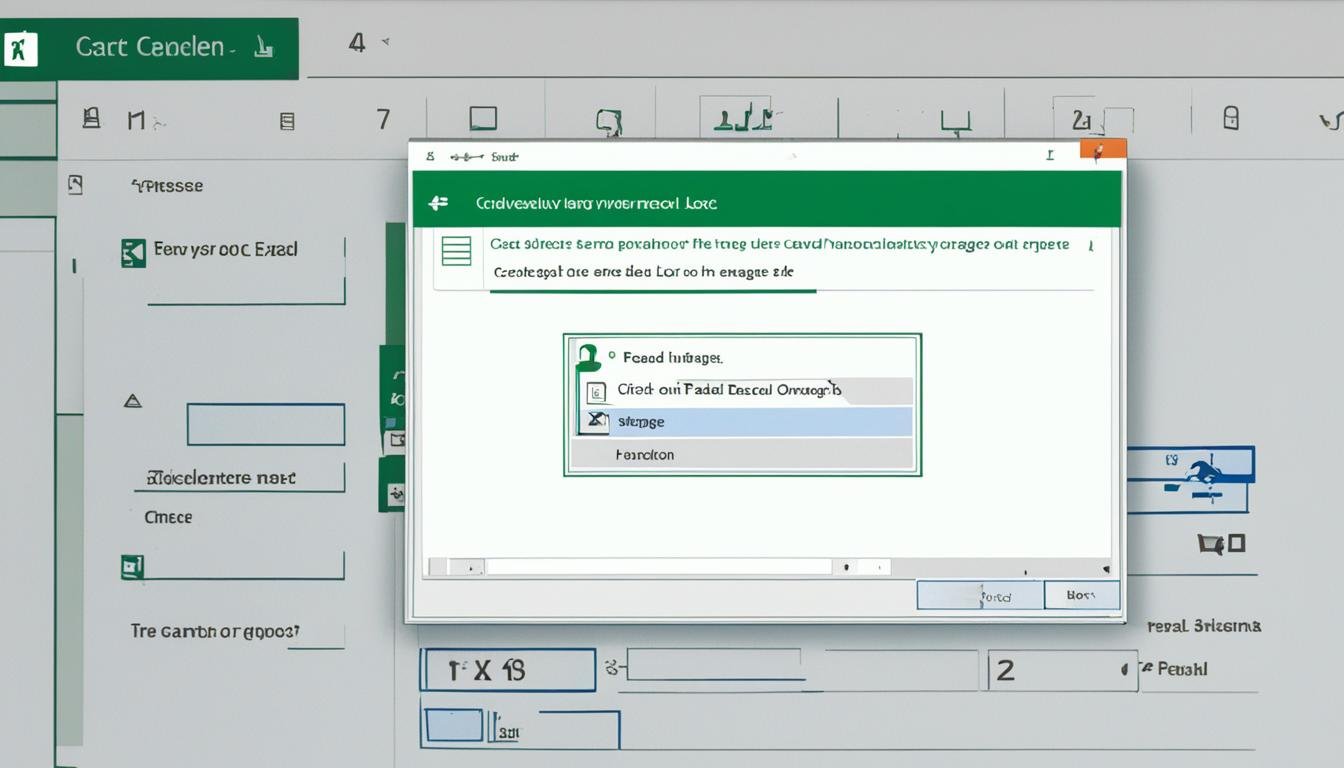The height and width of the screenshot is (768, 1344).
Task: Click the green list icon in the dialog
Action: [456, 250]
